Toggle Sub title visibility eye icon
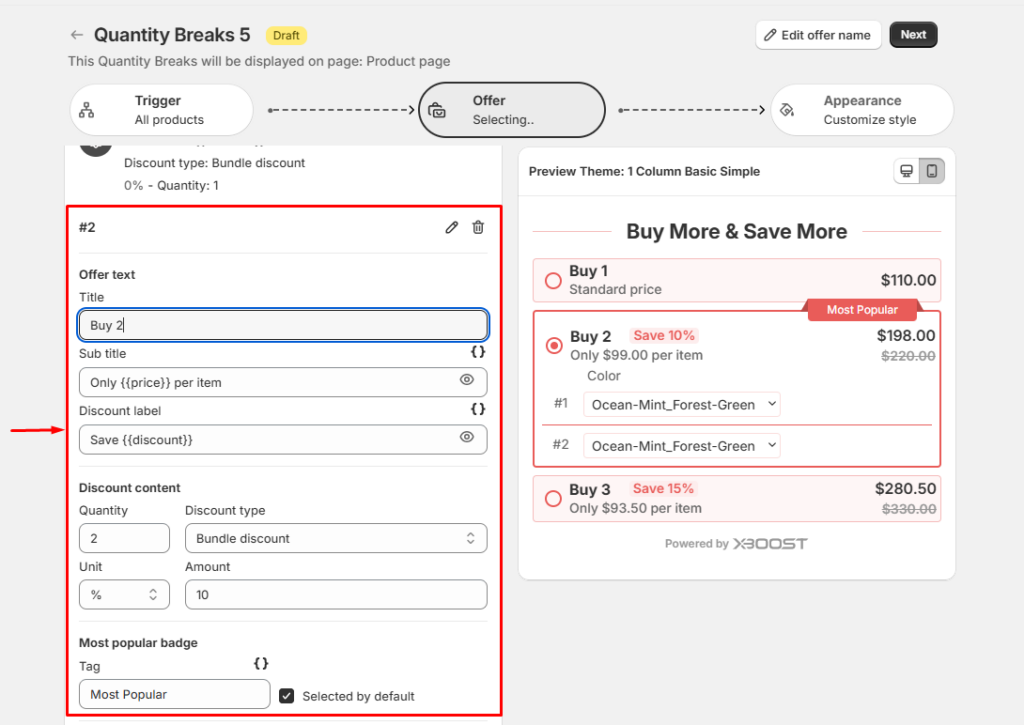The height and width of the screenshot is (725, 1024). pos(466,380)
